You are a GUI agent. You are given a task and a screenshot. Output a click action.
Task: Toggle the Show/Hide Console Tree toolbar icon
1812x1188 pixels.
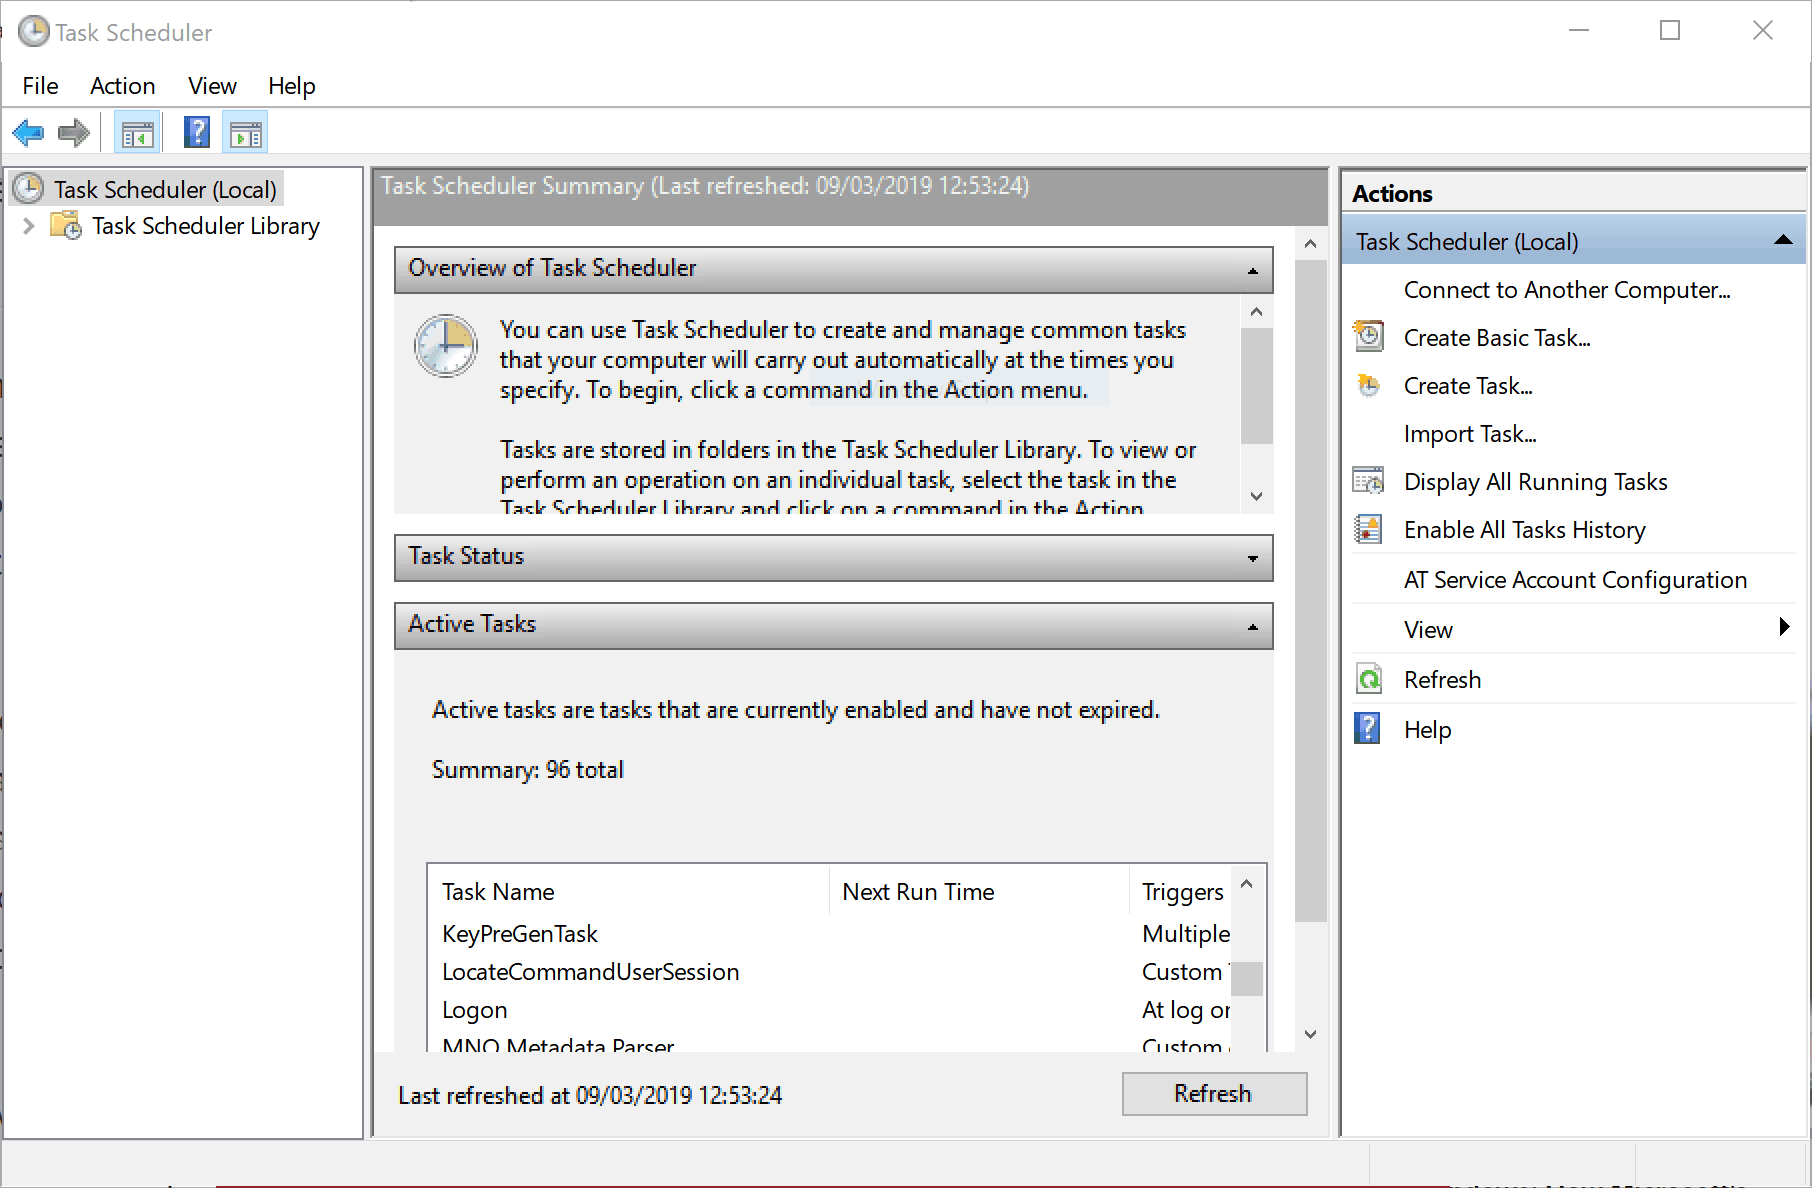tap(137, 133)
